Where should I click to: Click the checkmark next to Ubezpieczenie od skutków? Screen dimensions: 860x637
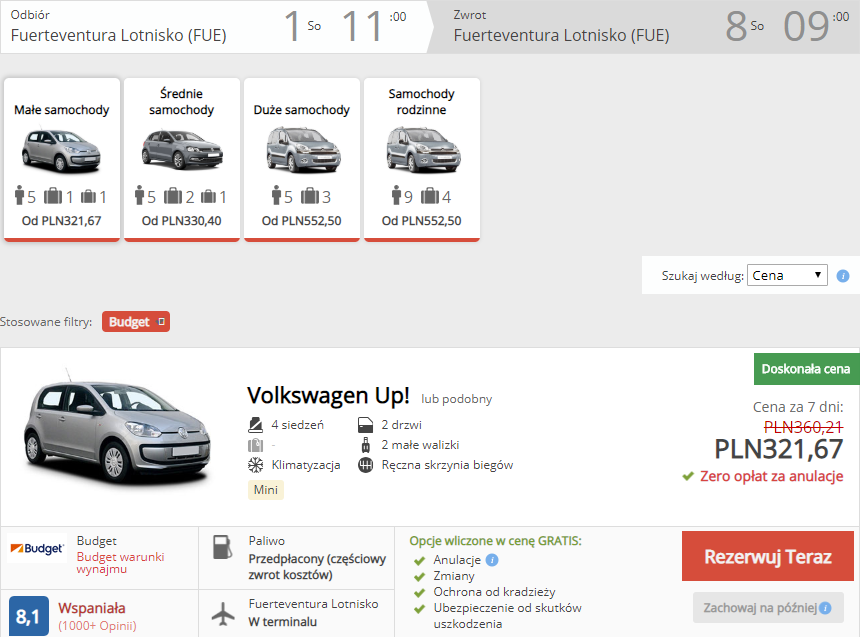click(420, 608)
